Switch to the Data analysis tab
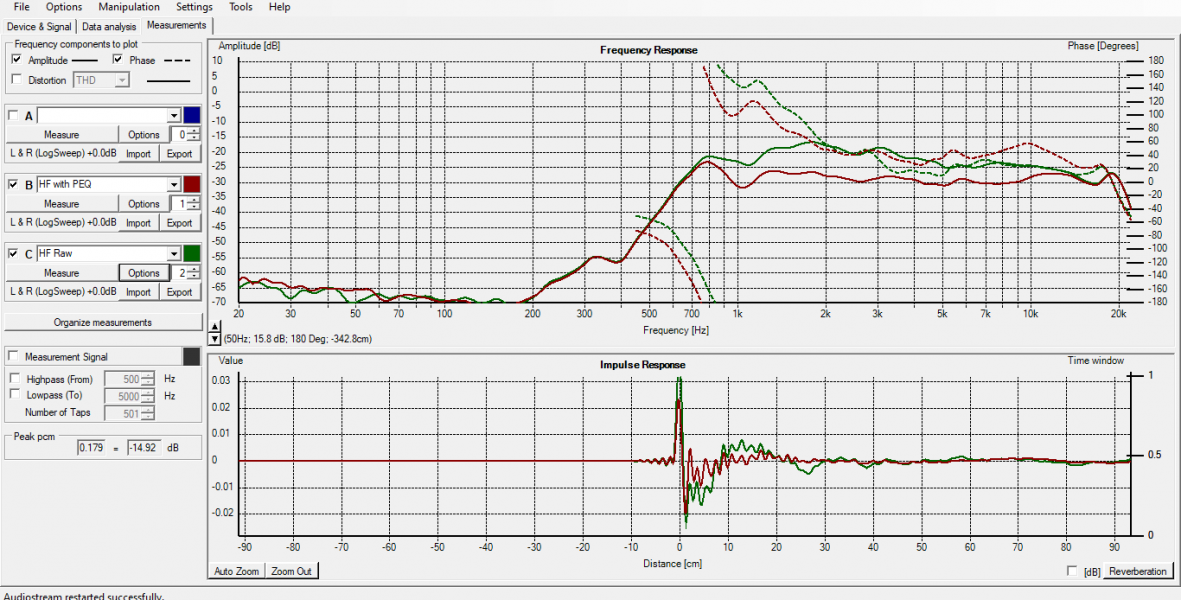Viewport: 1181px width, 600px height. [x=108, y=26]
